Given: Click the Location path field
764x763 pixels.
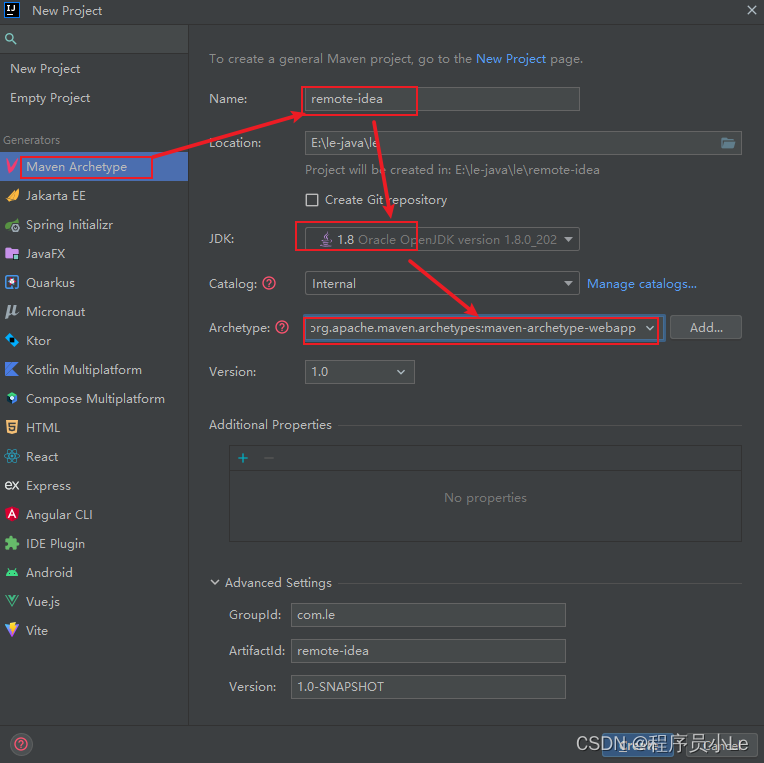Looking at the screenshot, I should click(523, 143).
